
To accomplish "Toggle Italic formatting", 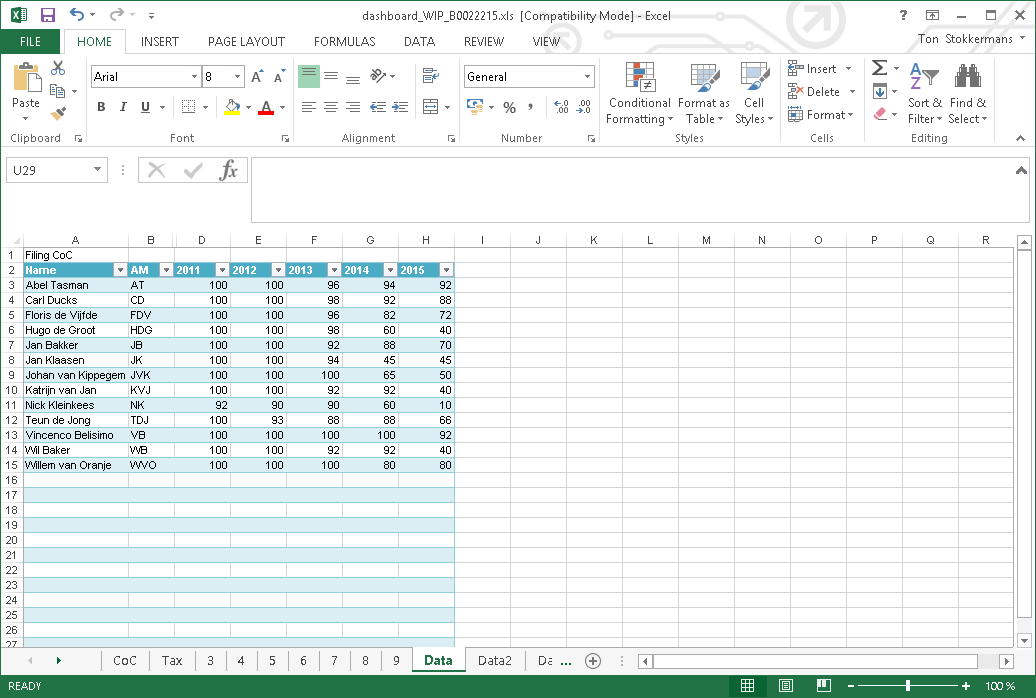I will point(123,106).
